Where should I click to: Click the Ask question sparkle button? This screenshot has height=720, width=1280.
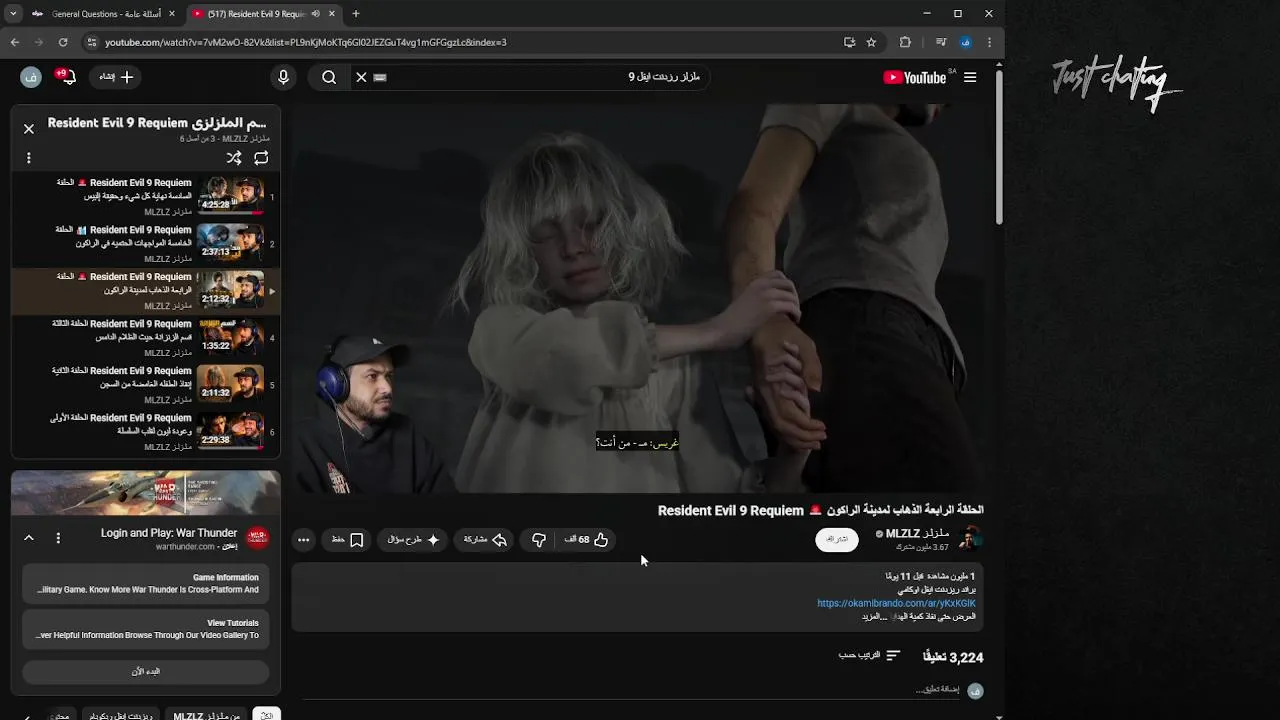point(414,540)
